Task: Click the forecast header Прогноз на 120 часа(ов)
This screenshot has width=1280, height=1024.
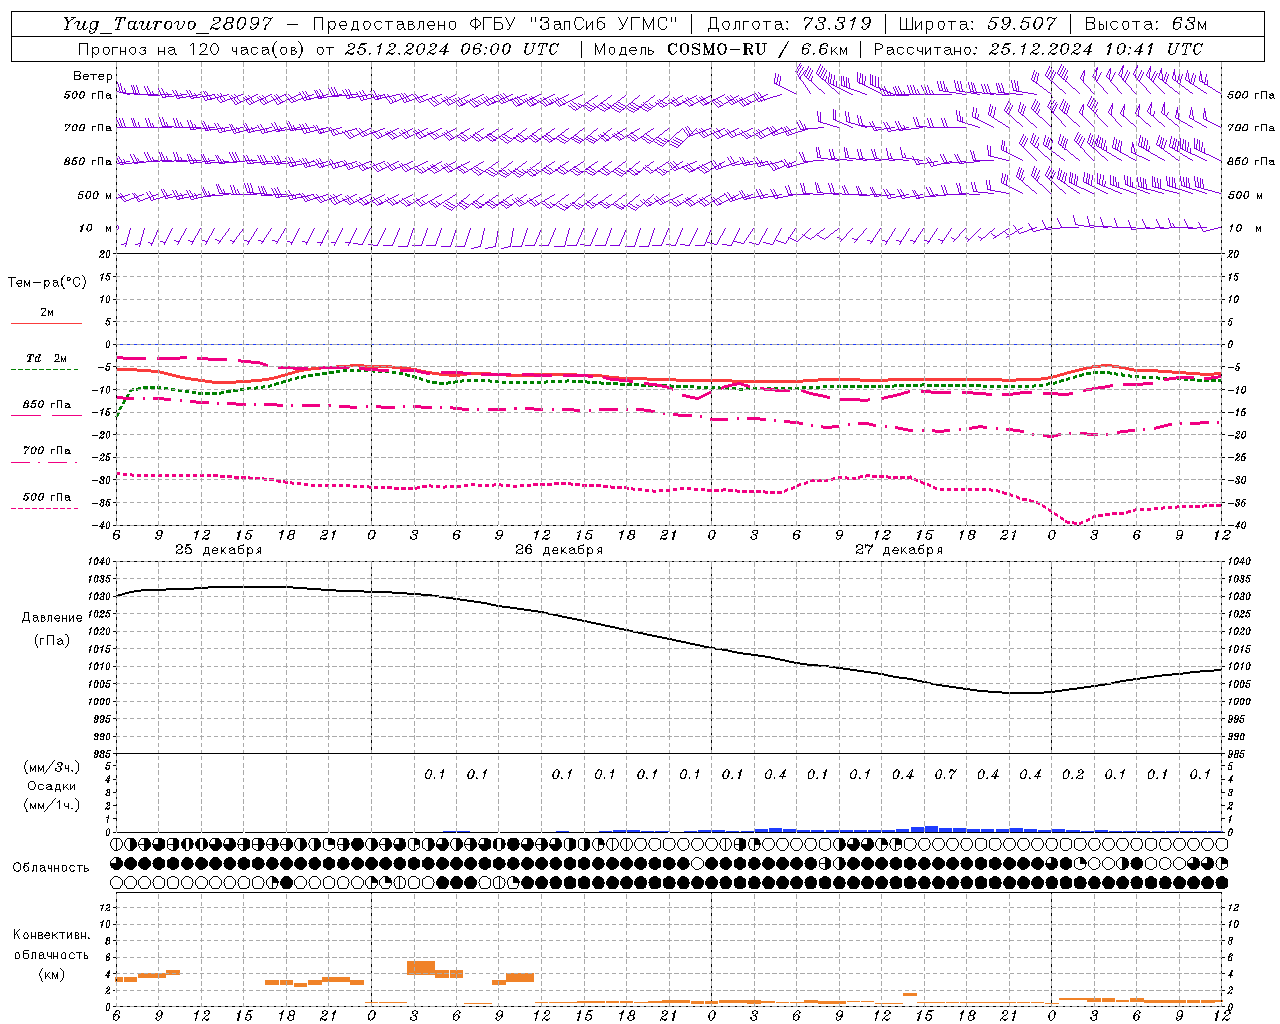Action: click(x=191, y=49)
